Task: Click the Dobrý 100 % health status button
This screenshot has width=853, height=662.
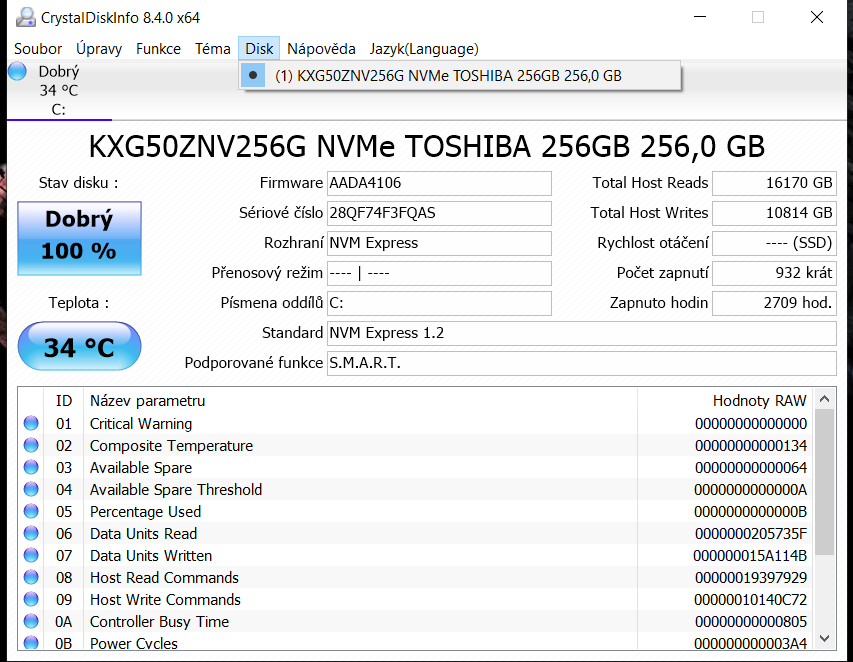Action: click(79, 238)
